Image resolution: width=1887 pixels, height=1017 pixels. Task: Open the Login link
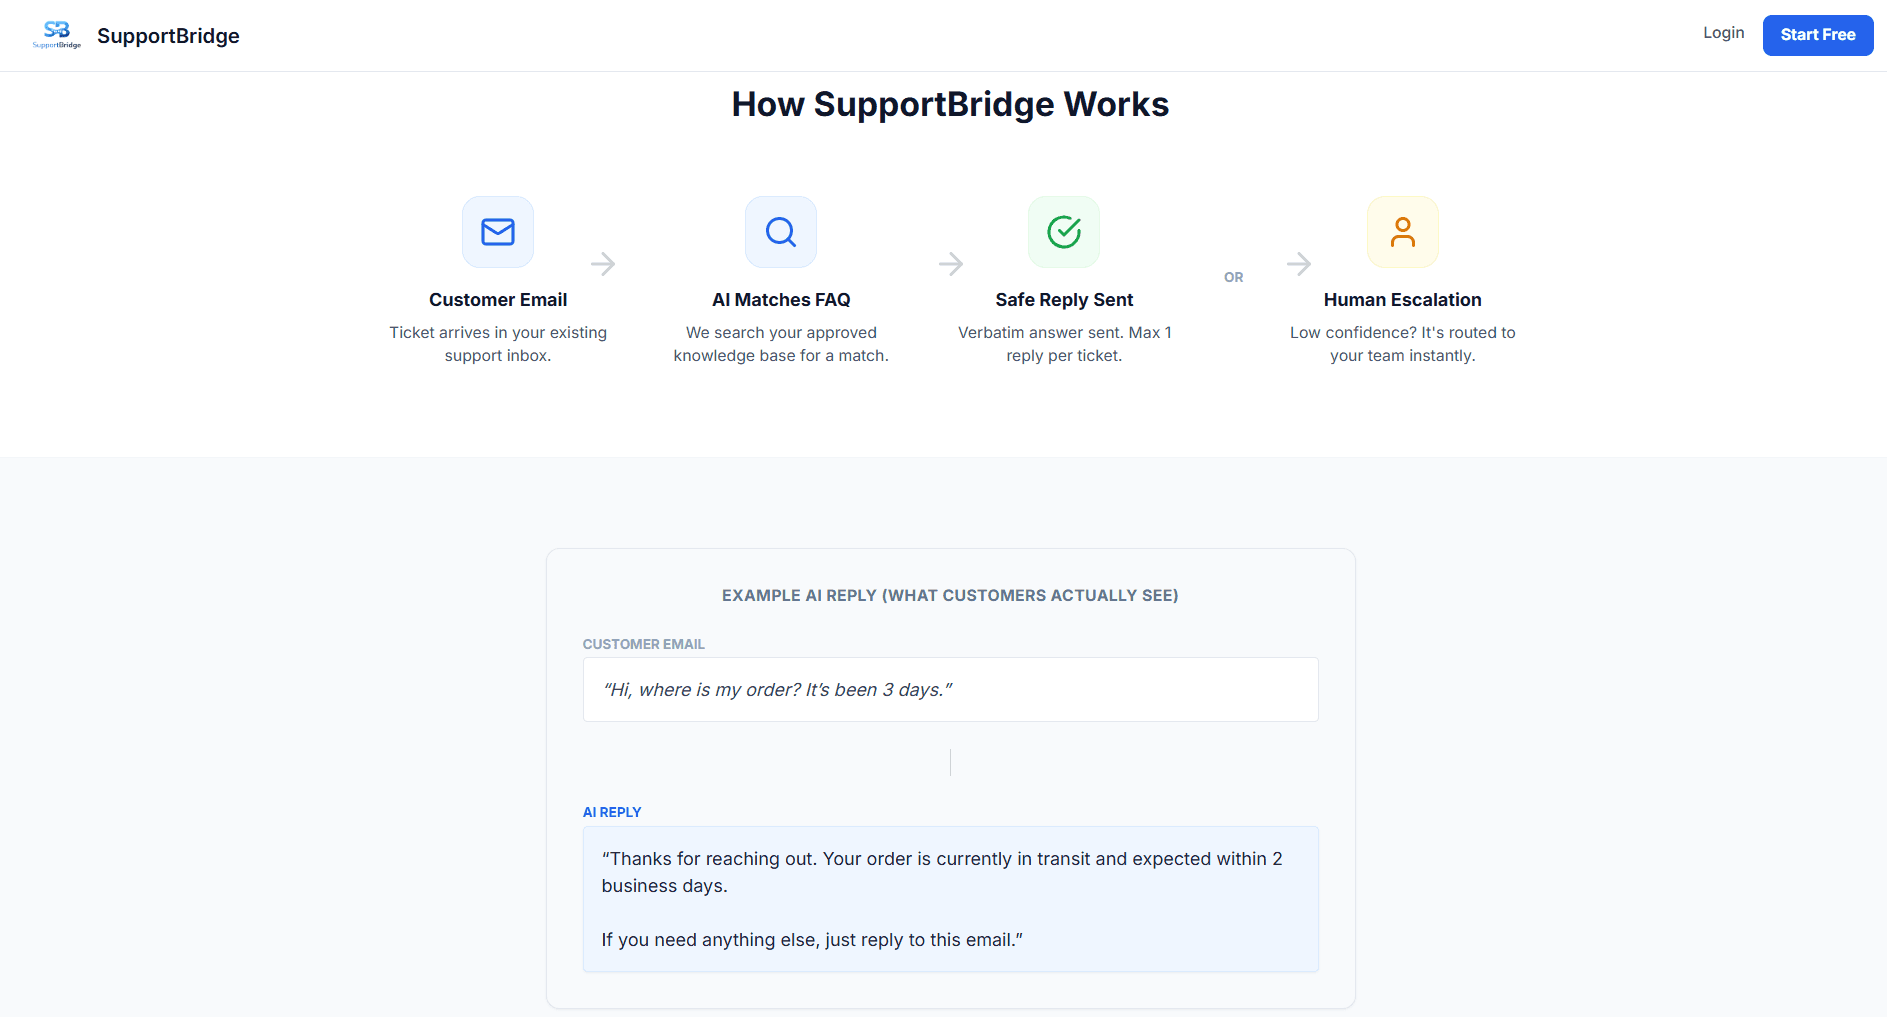[x=1723, y=33]
